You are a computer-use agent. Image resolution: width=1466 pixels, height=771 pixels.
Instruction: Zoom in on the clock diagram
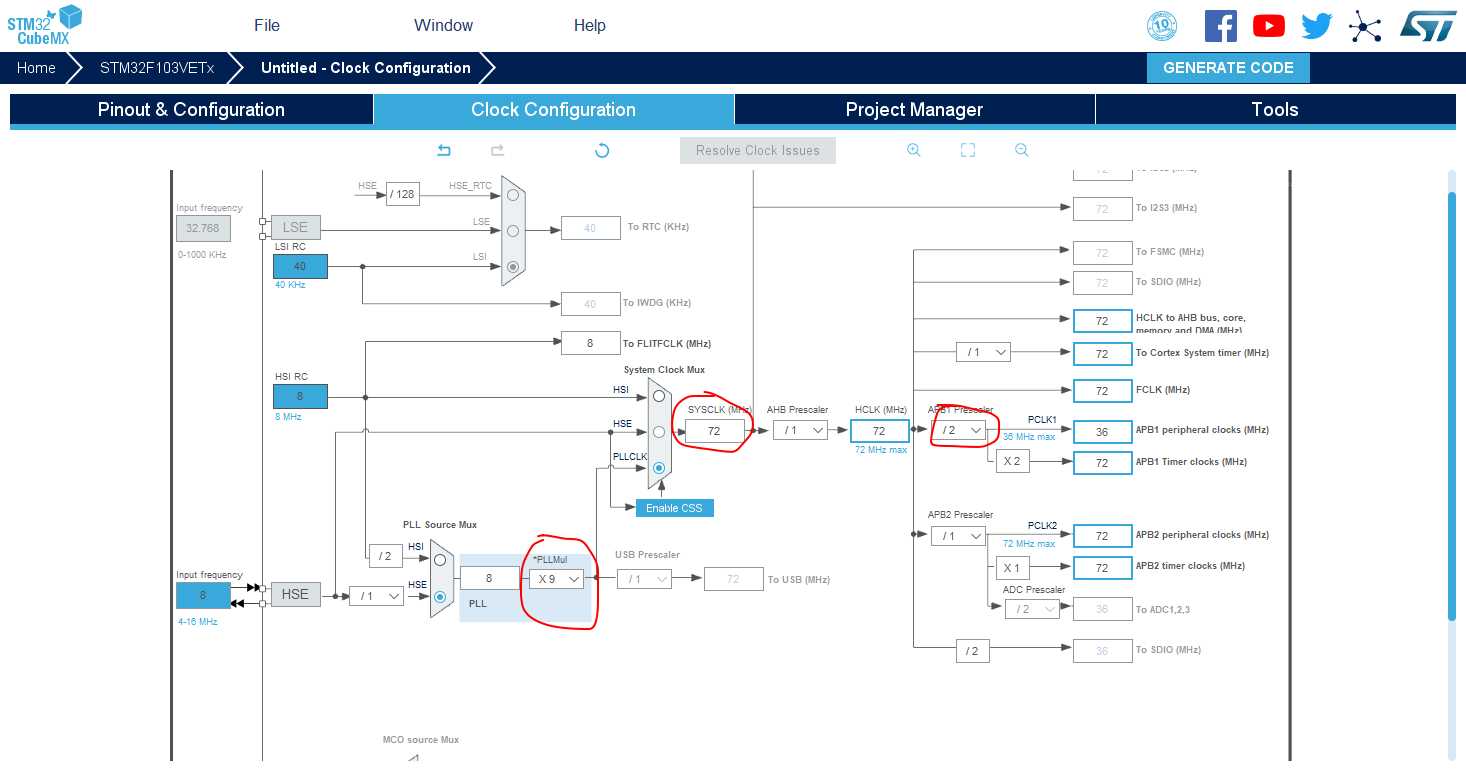pyautogui.click(x=913, y=150)
